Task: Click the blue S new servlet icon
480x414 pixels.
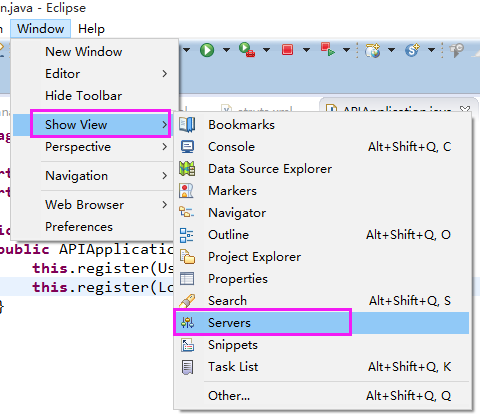Action: [412, 50]
